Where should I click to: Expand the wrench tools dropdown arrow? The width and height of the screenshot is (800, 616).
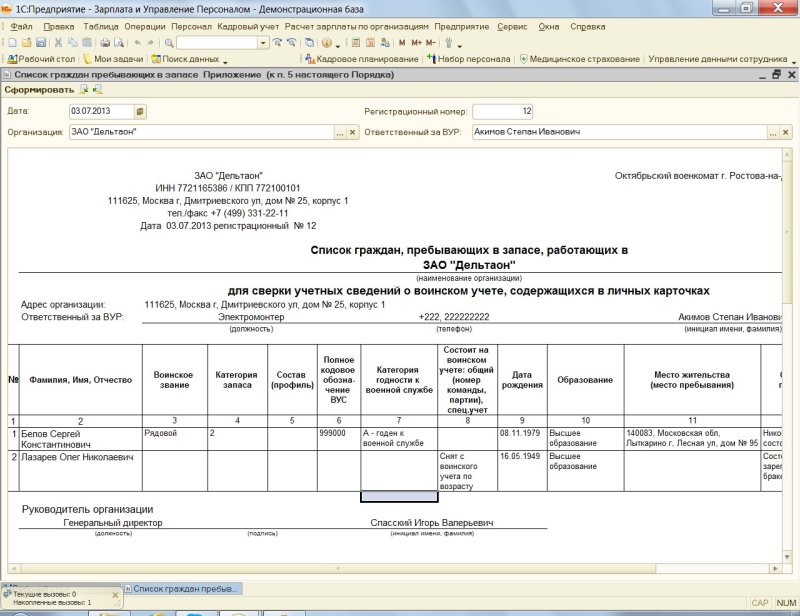[459, 45]
